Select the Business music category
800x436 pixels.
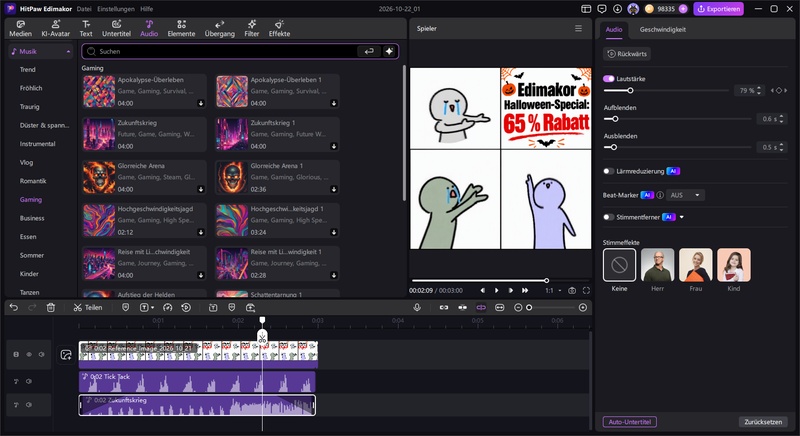click(32, 218)
